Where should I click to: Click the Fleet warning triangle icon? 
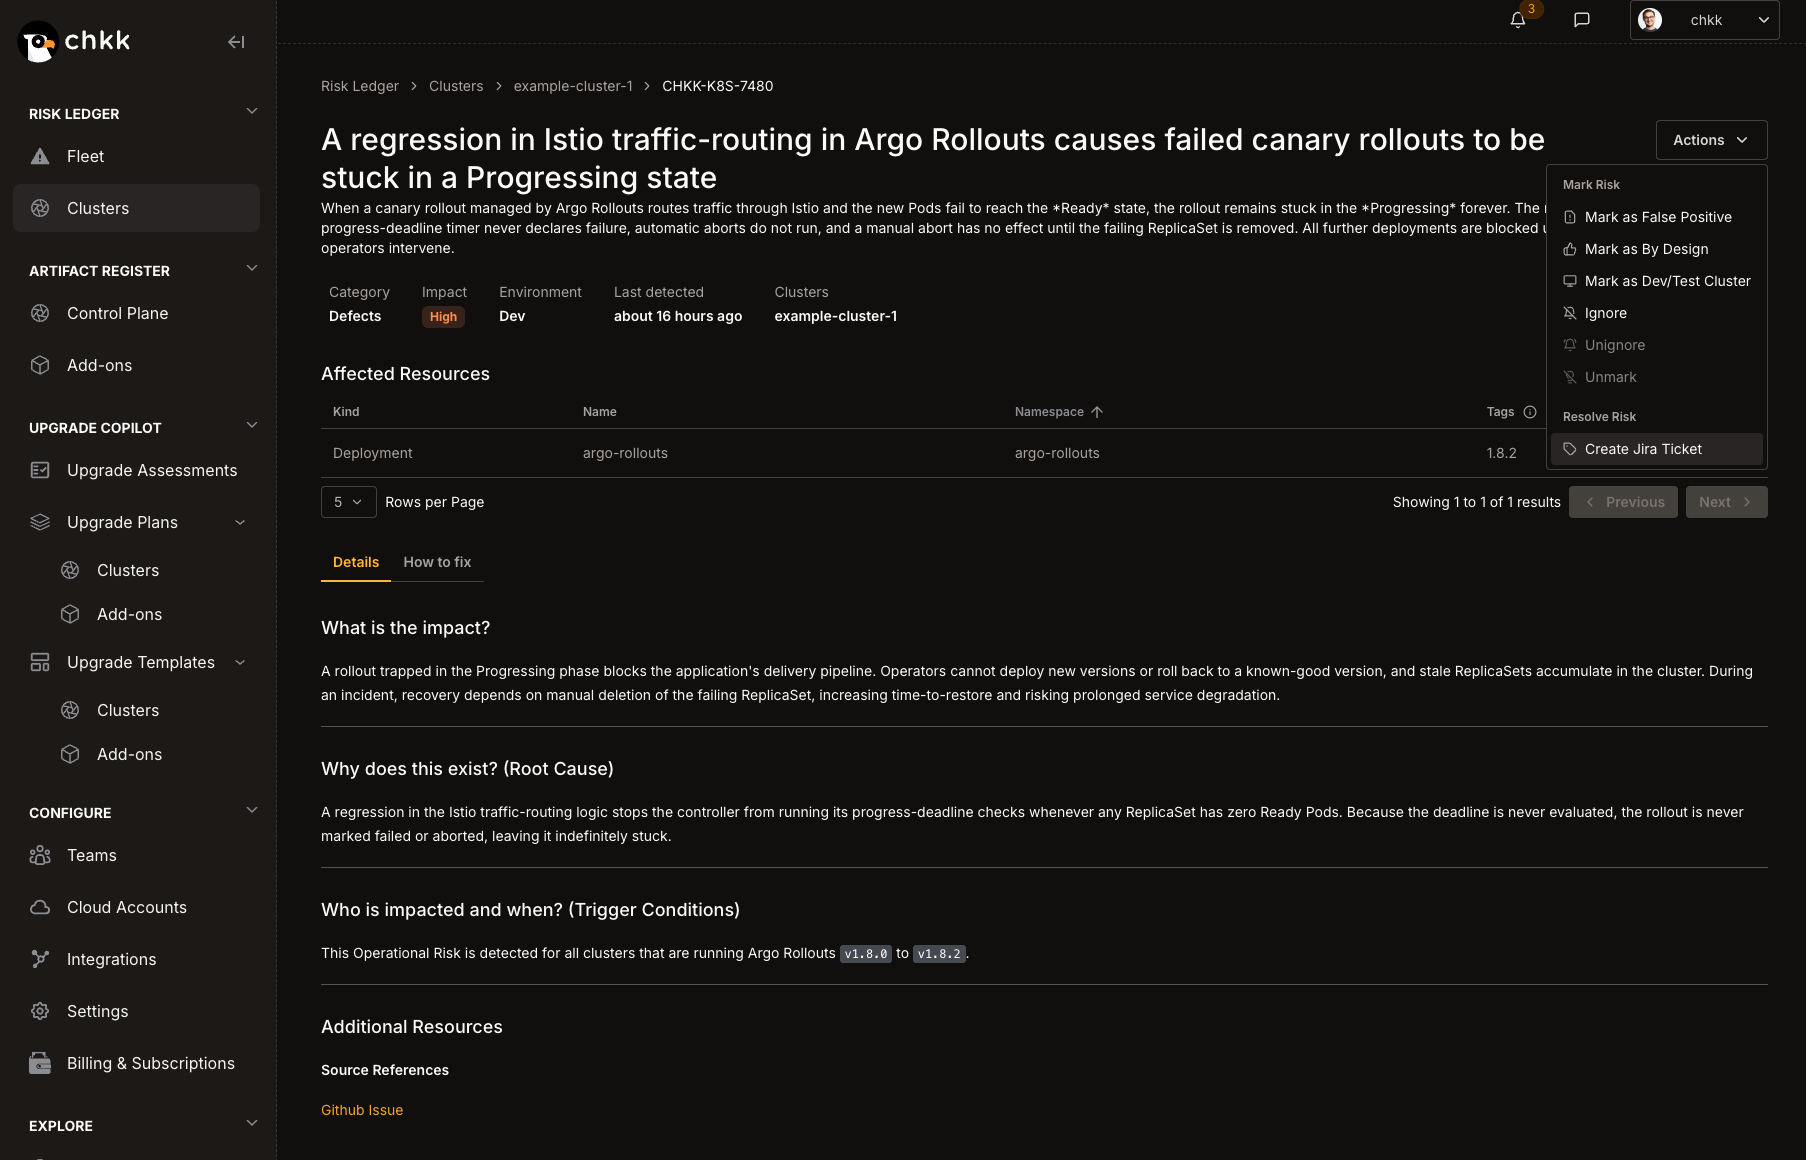click(40, 156)
